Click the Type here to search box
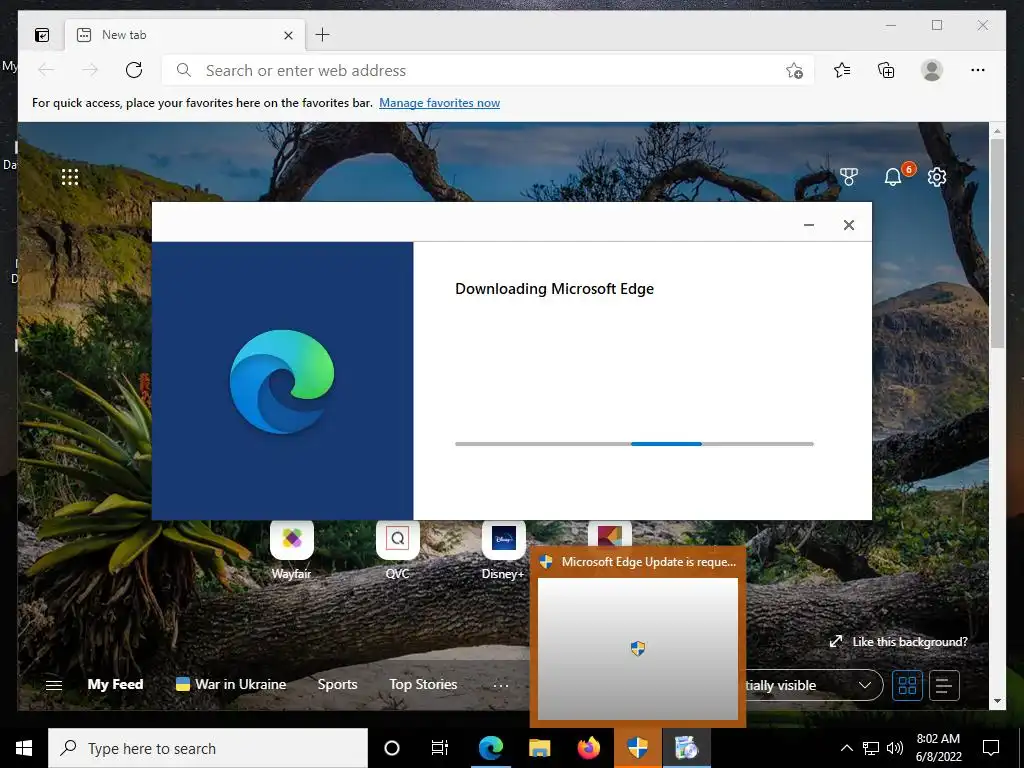The height and width of the screenshot is (768, 1024). click(208, 748)
